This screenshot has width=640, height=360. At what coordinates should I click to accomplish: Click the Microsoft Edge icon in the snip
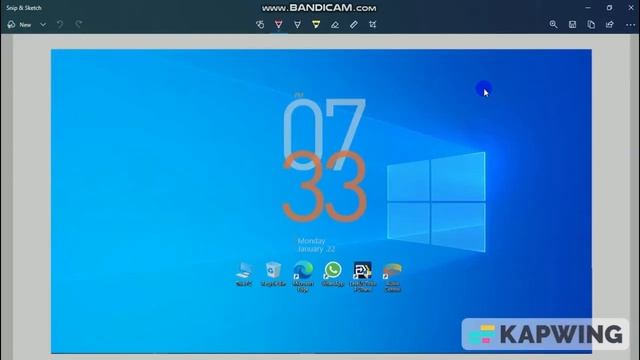tap(303, 276)
